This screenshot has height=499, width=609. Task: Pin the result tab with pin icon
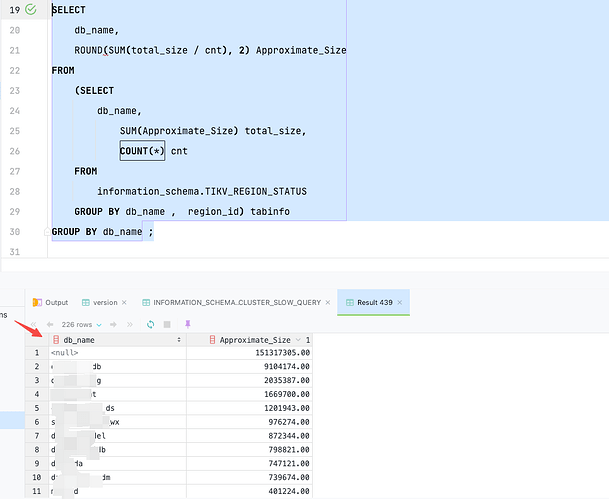(189, 324)
